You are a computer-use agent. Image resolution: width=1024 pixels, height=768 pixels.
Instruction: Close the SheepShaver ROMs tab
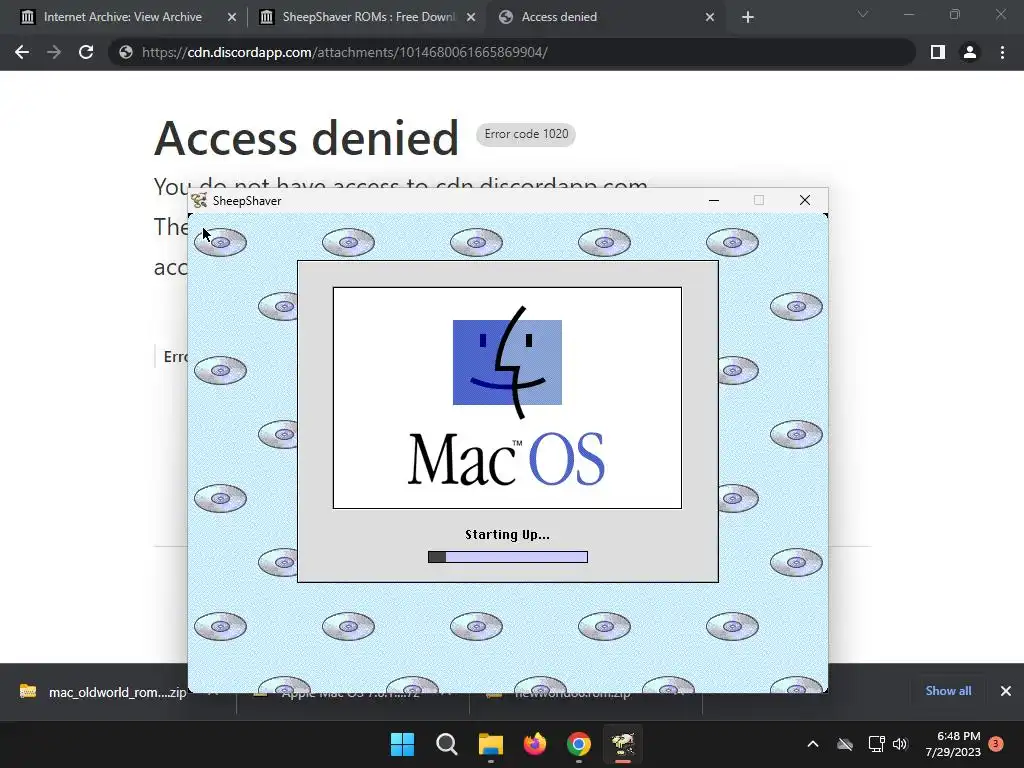[471, 17]
